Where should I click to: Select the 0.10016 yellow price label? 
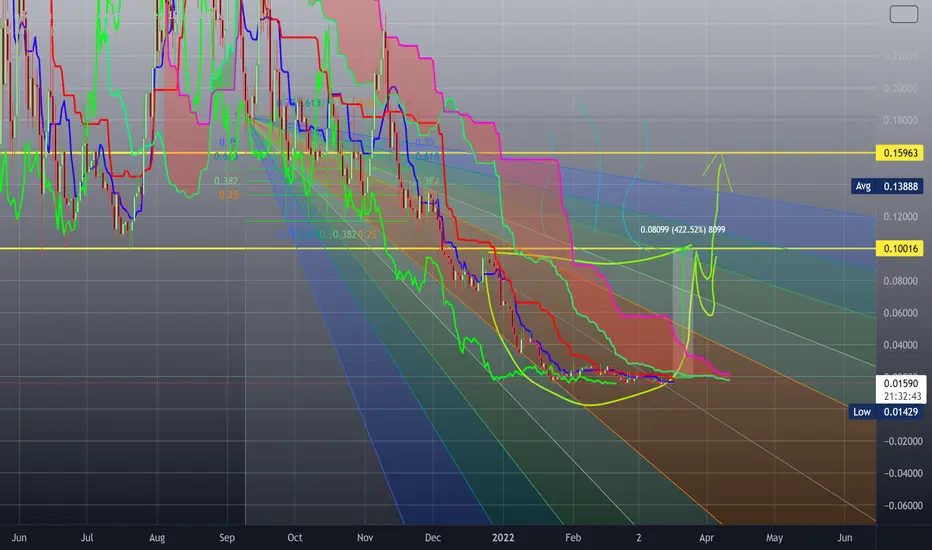900,248
